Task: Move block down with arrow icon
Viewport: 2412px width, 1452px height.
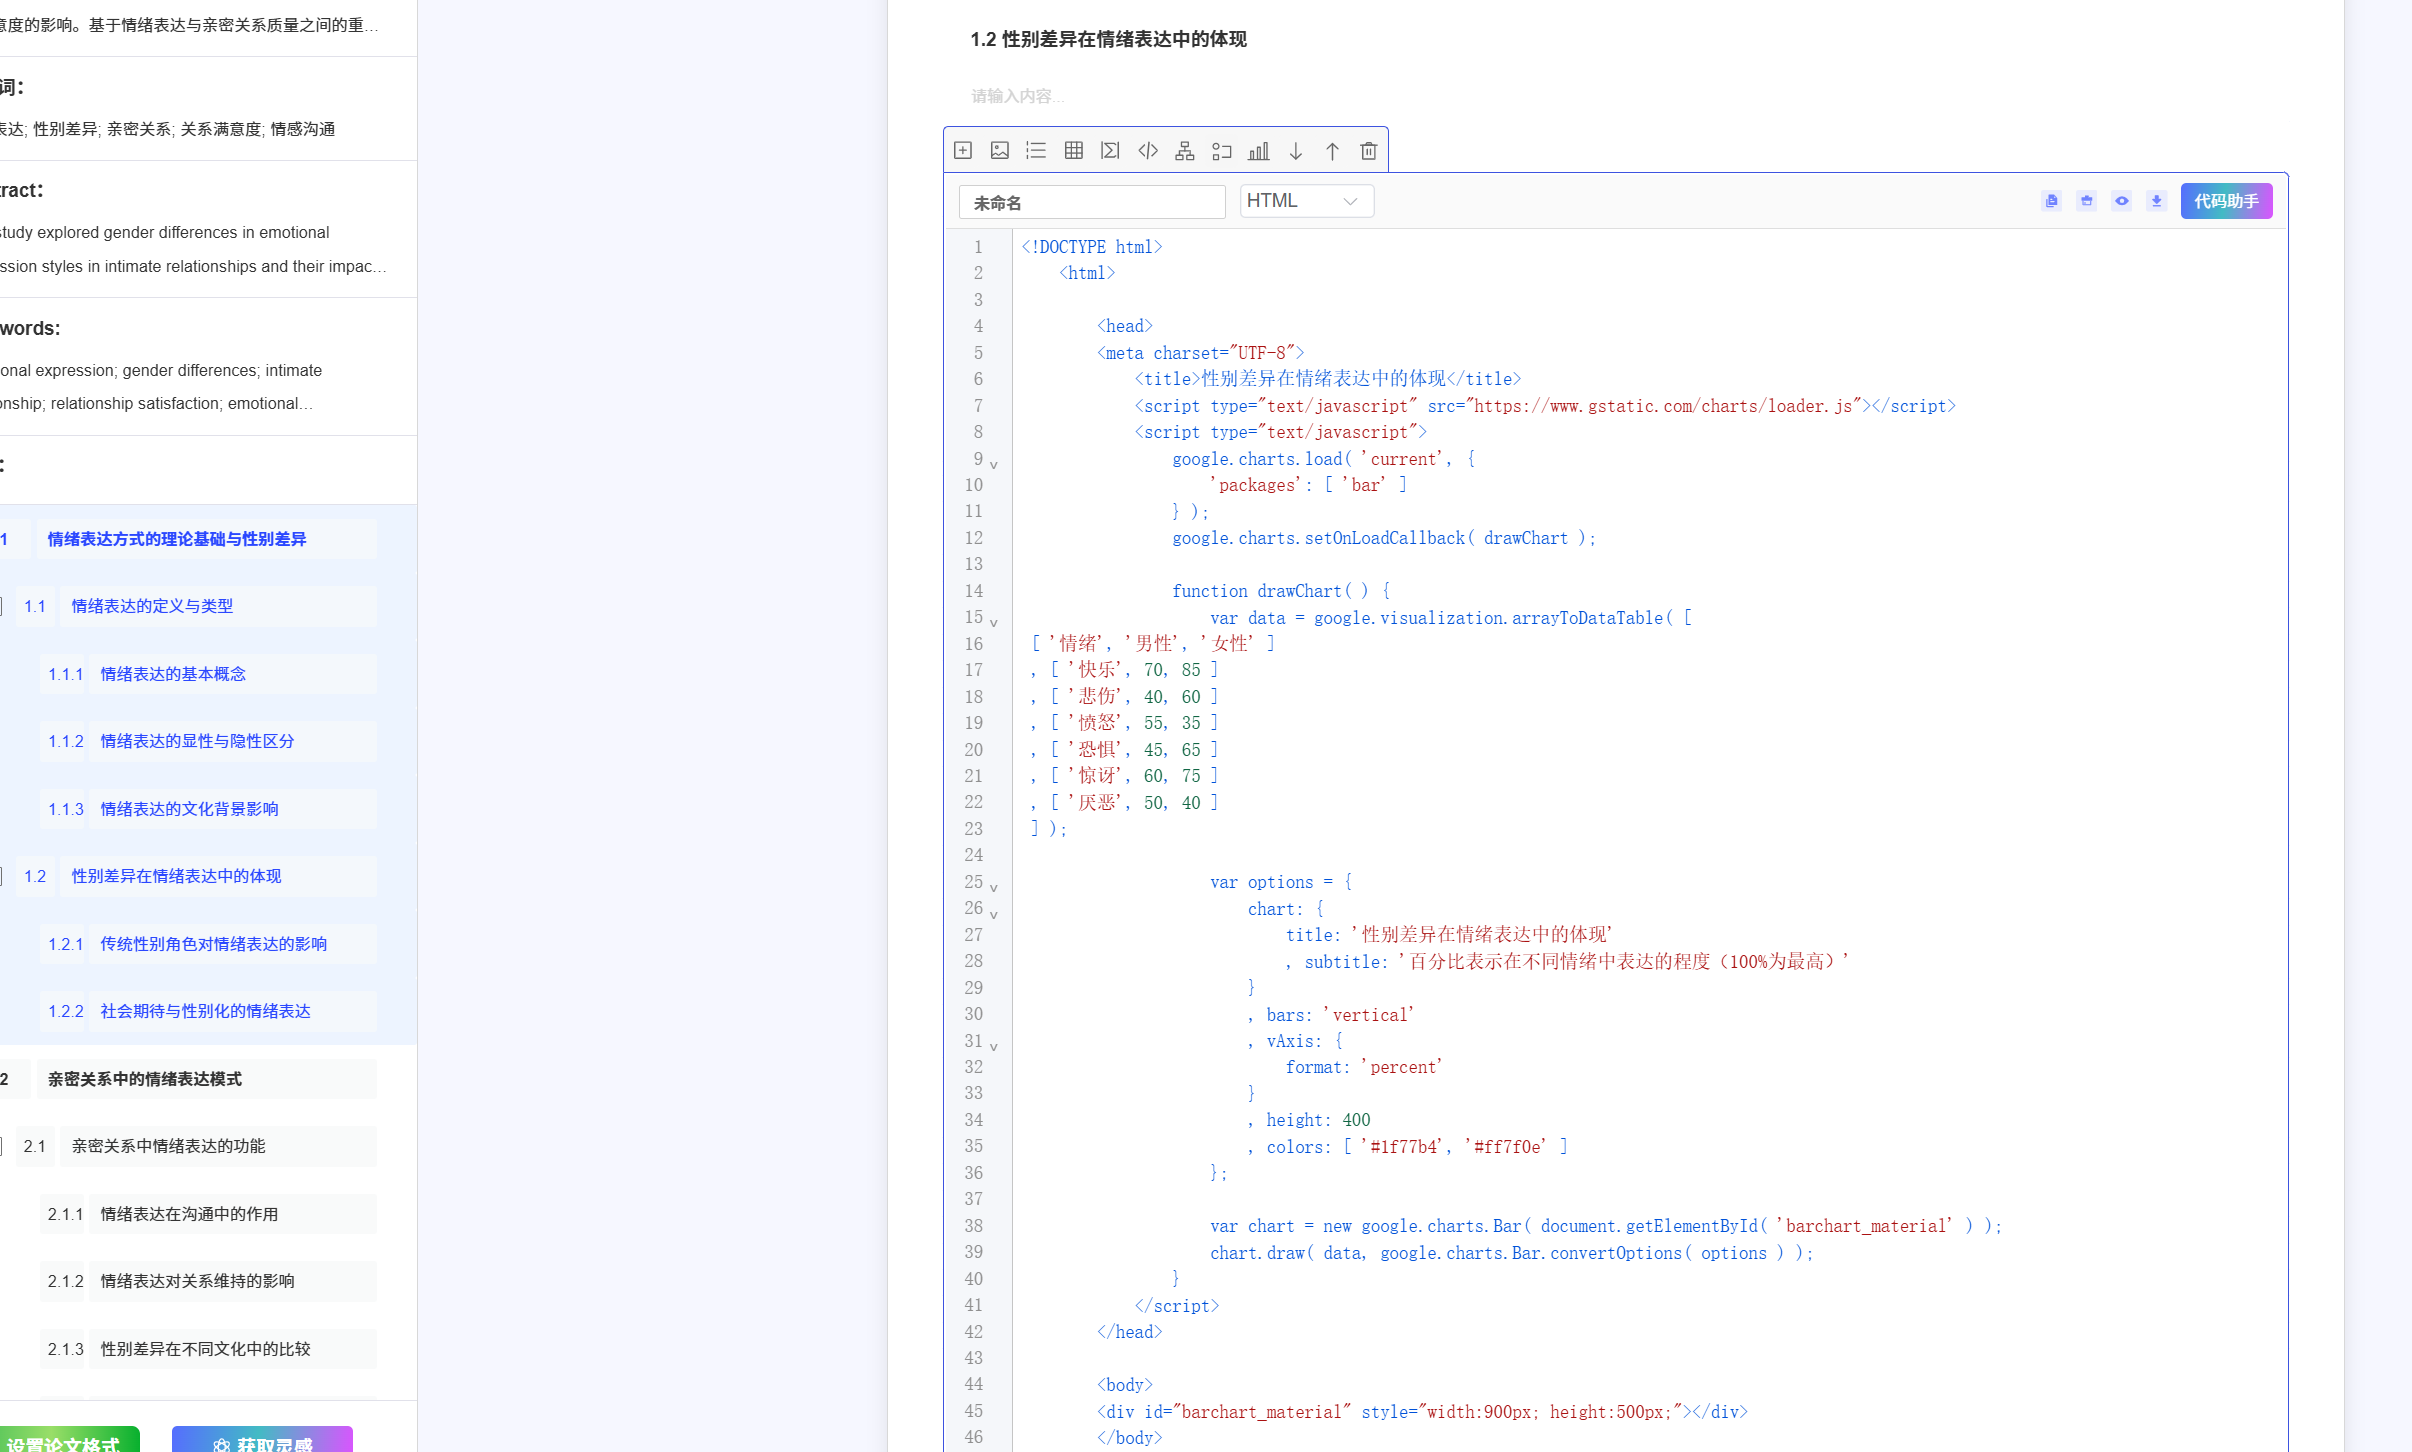Action: pos(1295,151)
